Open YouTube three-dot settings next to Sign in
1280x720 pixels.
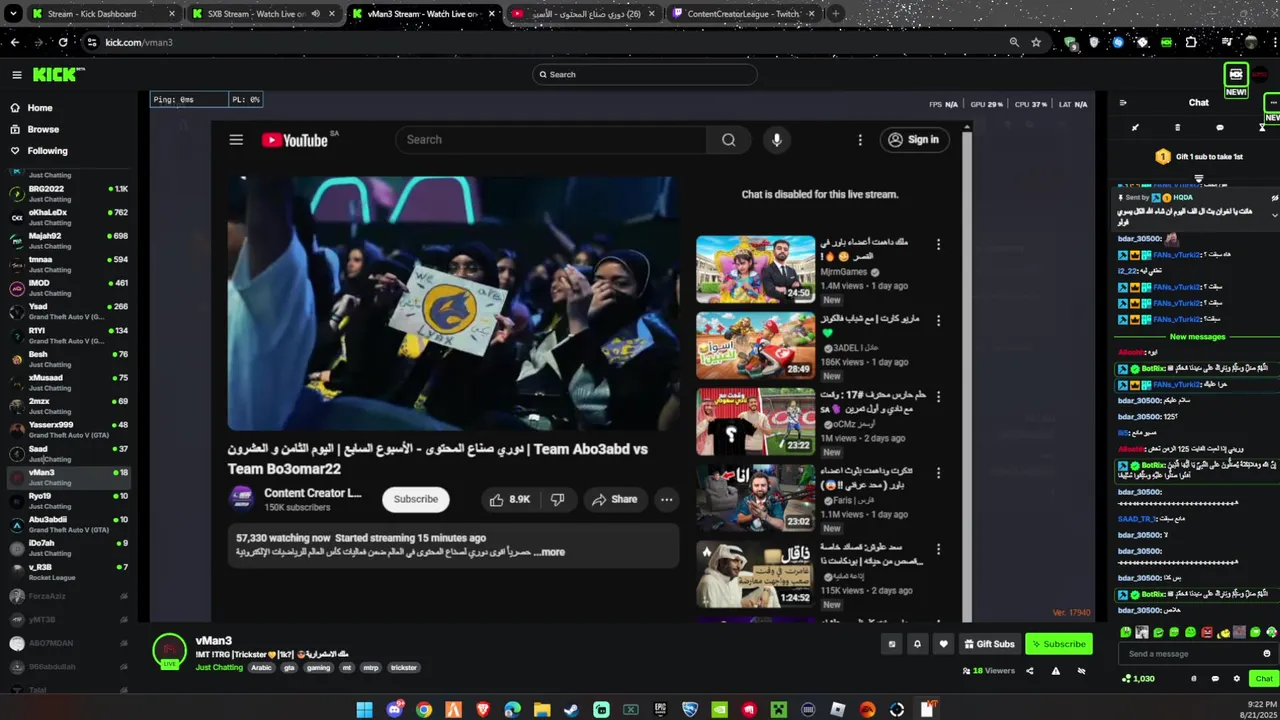coord(860,140)
